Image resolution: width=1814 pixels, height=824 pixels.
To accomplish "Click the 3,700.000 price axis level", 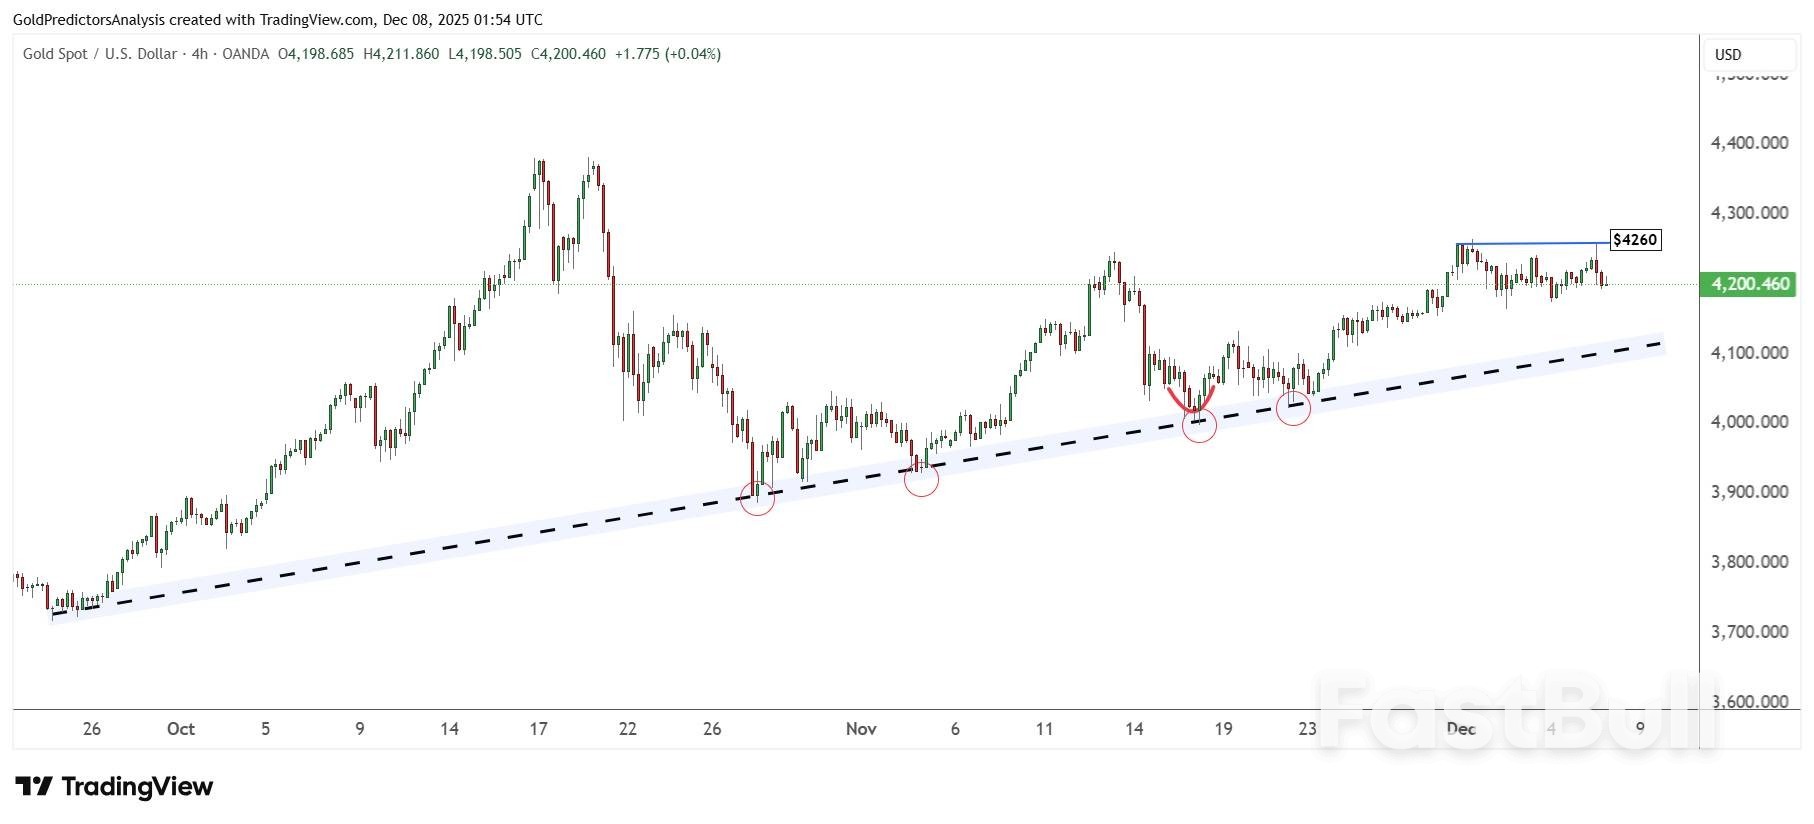I will (x=1749, y=632).
